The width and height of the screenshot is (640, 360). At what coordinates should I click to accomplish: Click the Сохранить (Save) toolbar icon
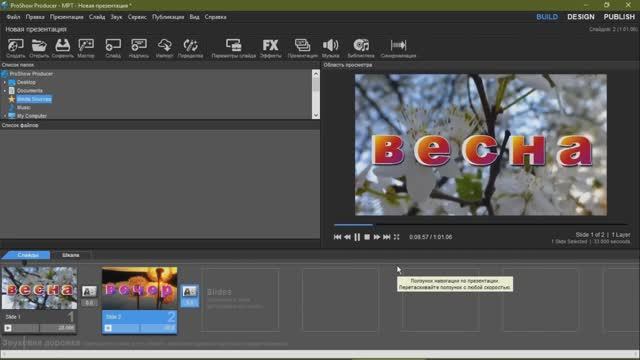tap(62, 48)
